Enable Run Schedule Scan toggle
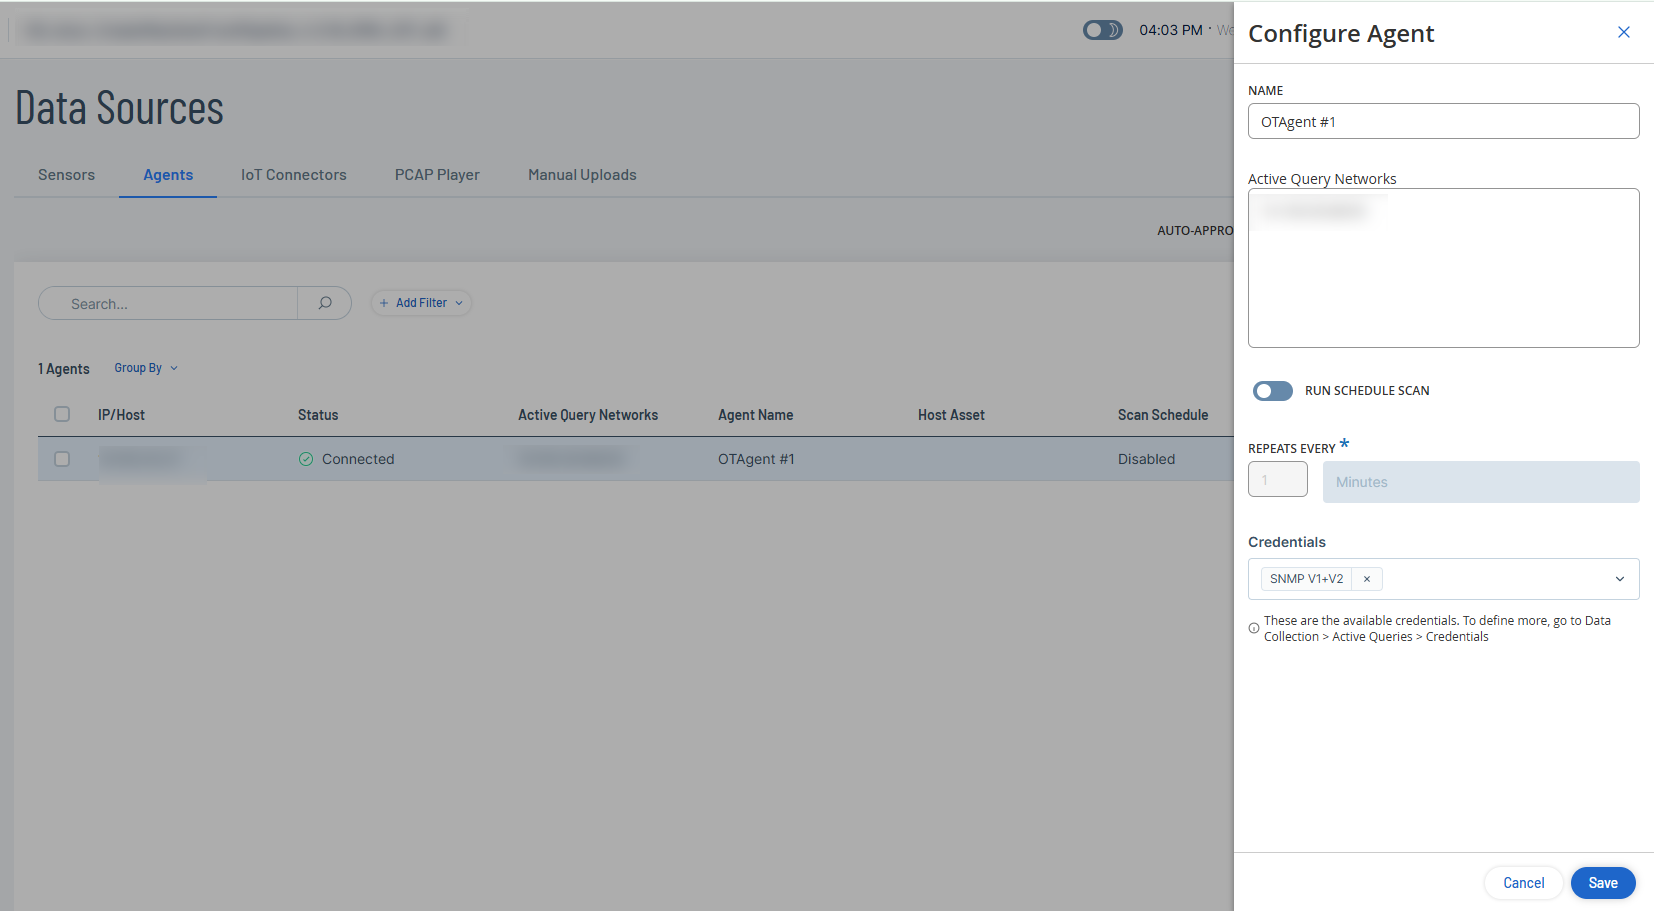1654x911 pixels. pyautogui.click(x=1272, y=391)
